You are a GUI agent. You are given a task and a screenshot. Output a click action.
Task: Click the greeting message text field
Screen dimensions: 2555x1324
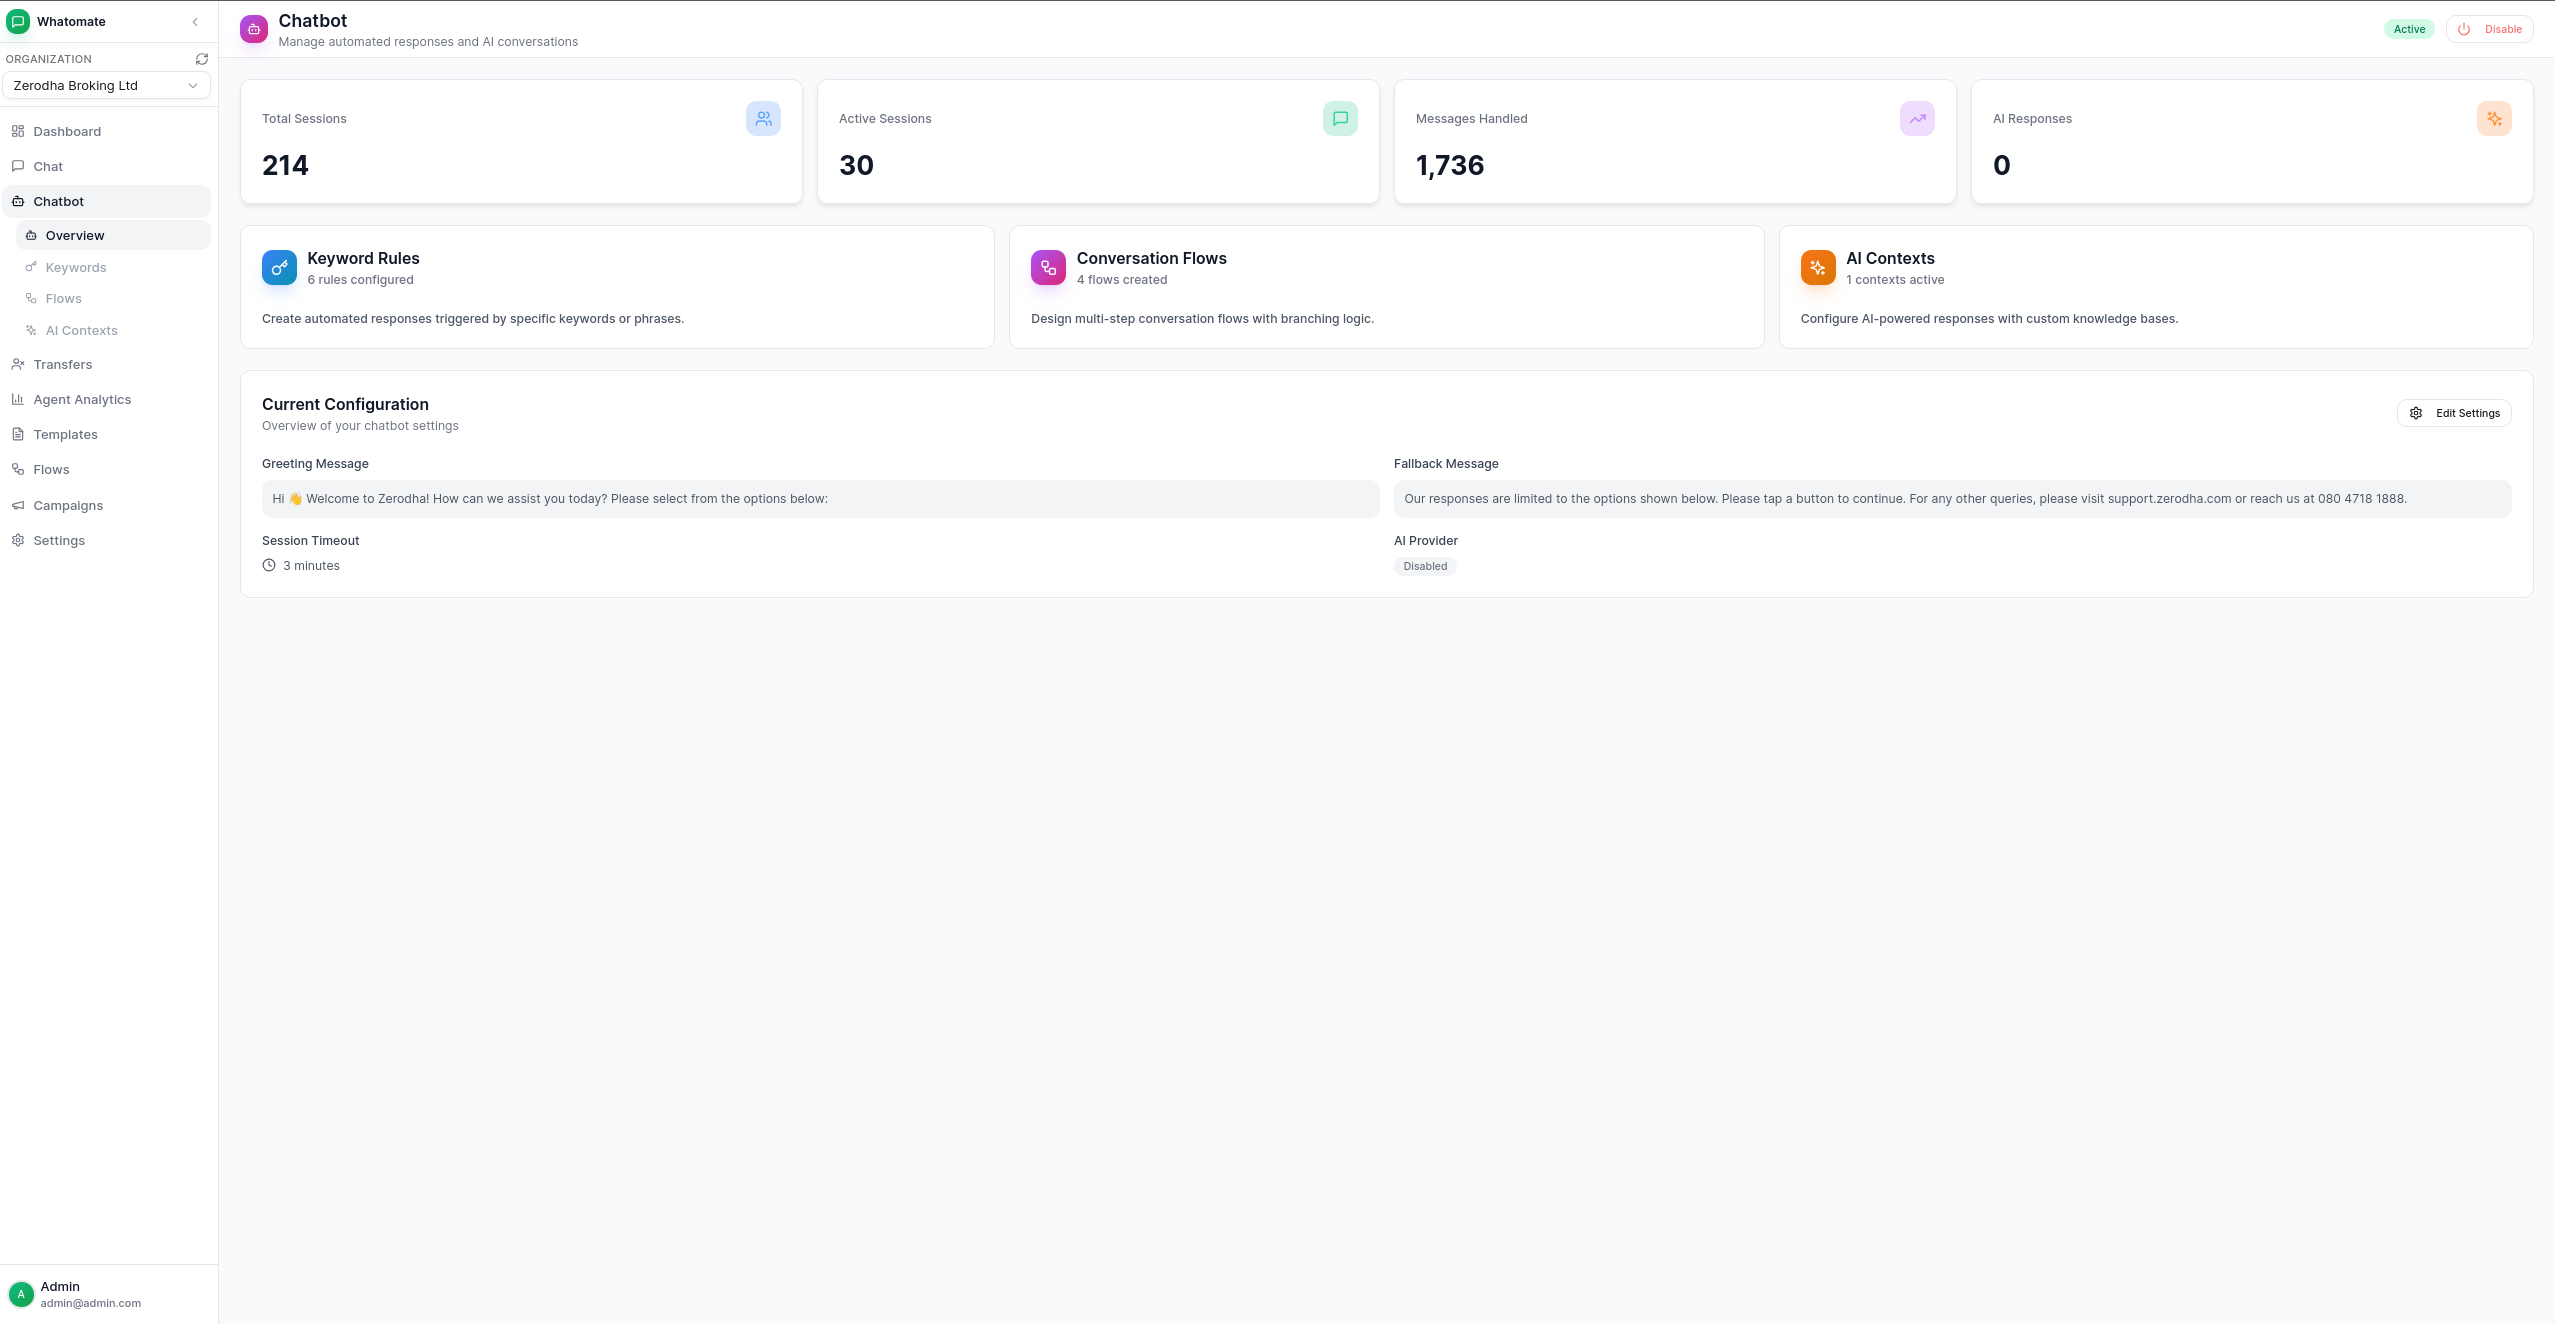tap(820, 498)
